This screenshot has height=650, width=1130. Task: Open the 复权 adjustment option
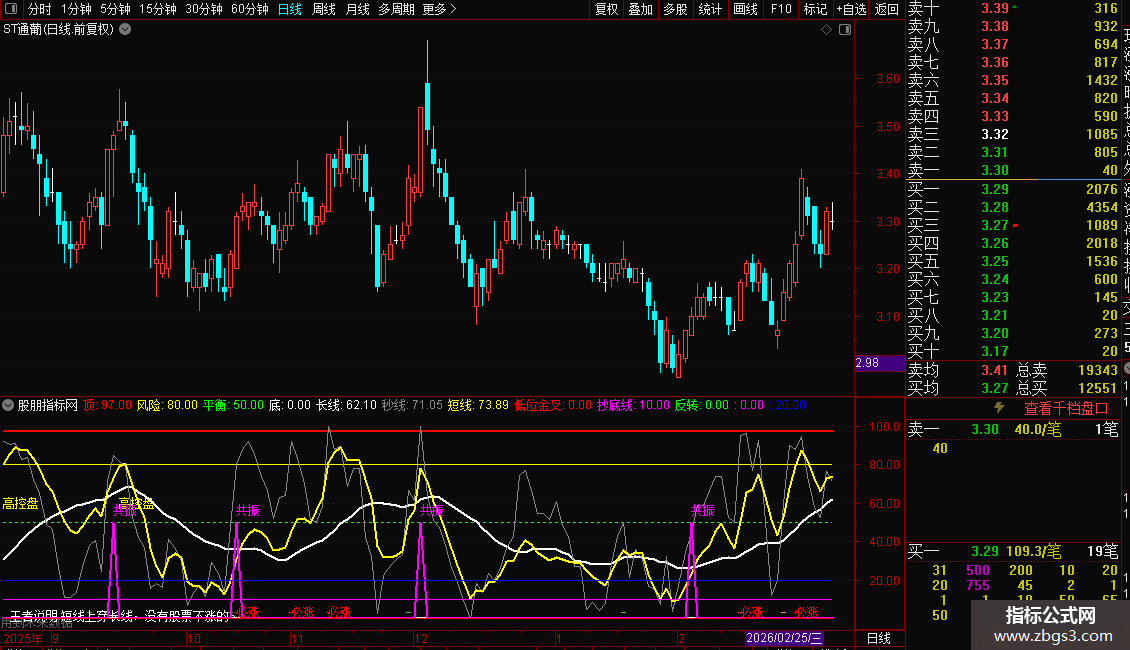tap(606, 9)
